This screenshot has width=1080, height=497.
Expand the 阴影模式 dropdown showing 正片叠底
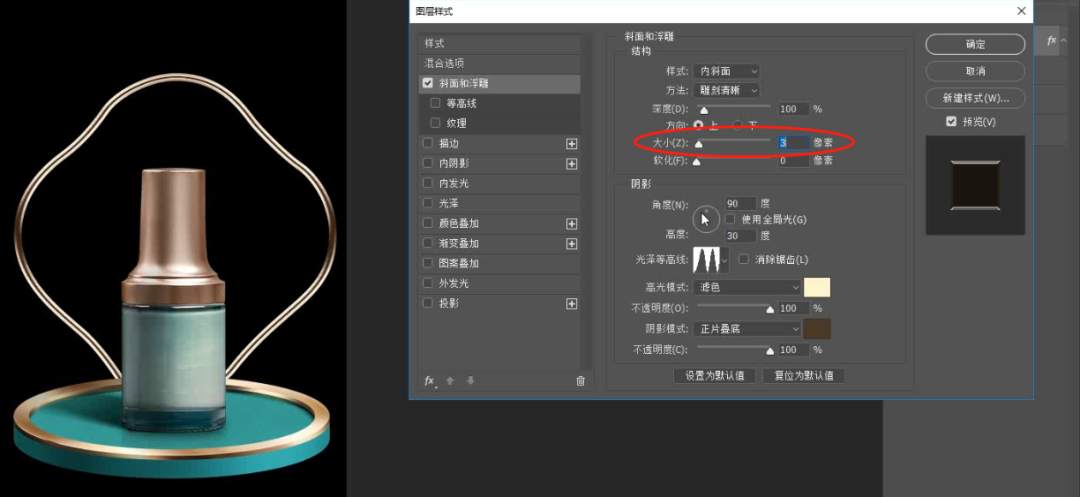tap(749, 328)
